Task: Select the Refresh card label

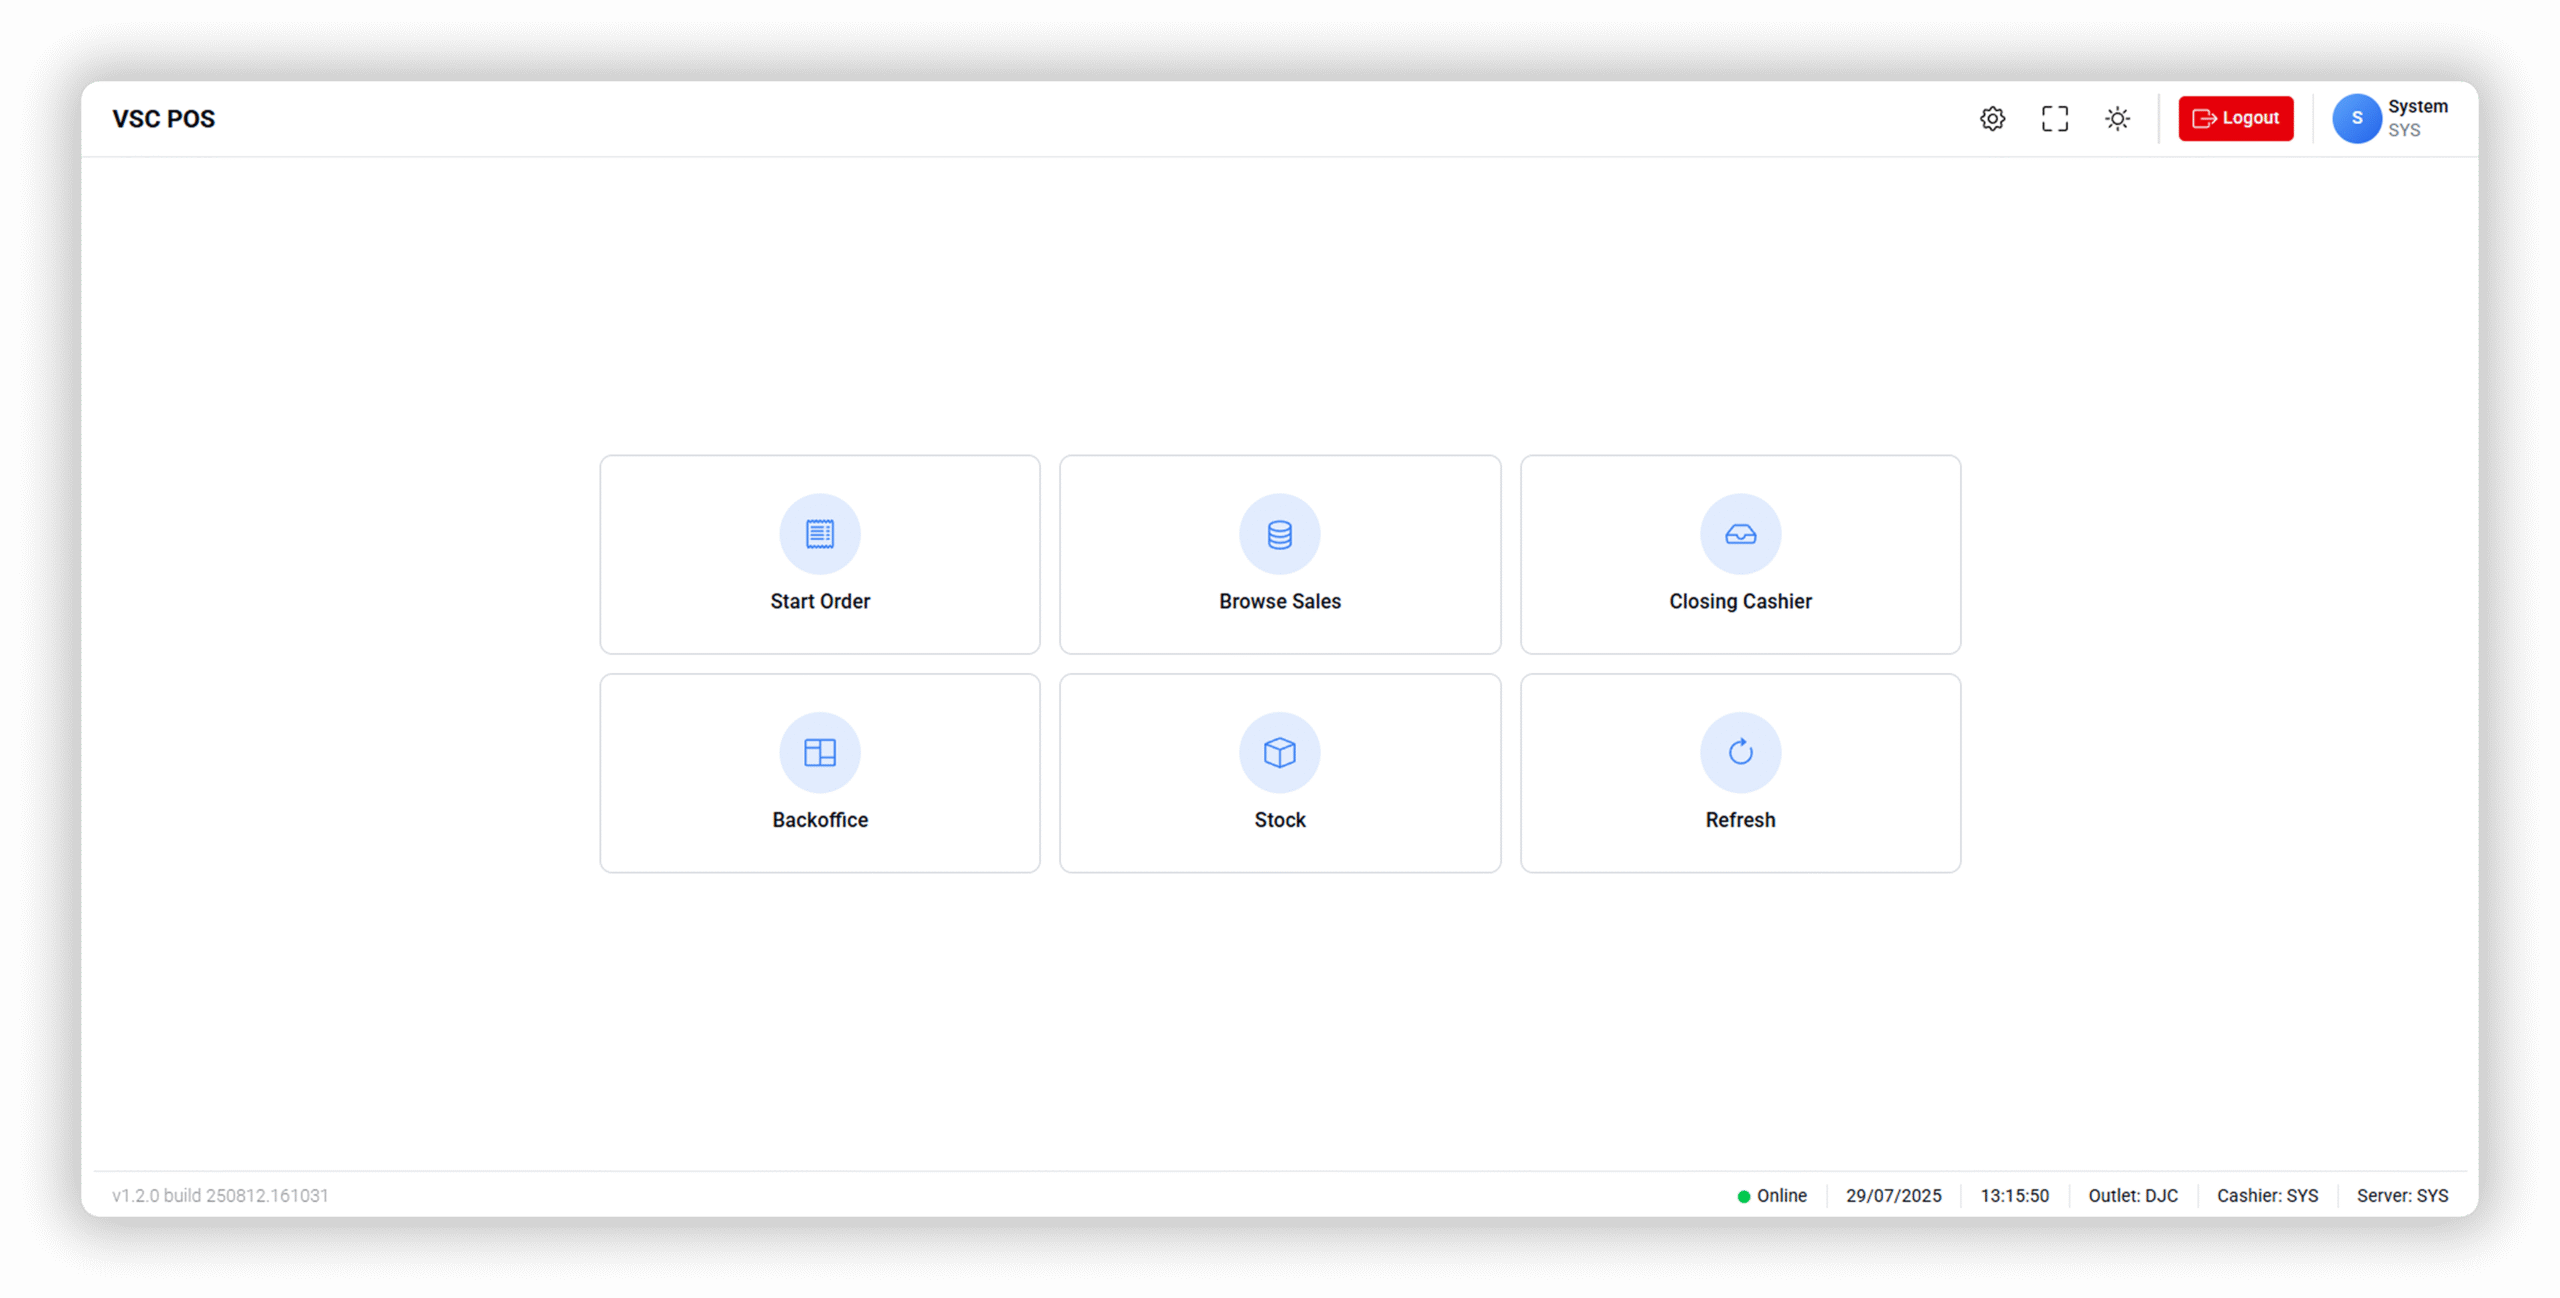Action: coord(1740,820)
